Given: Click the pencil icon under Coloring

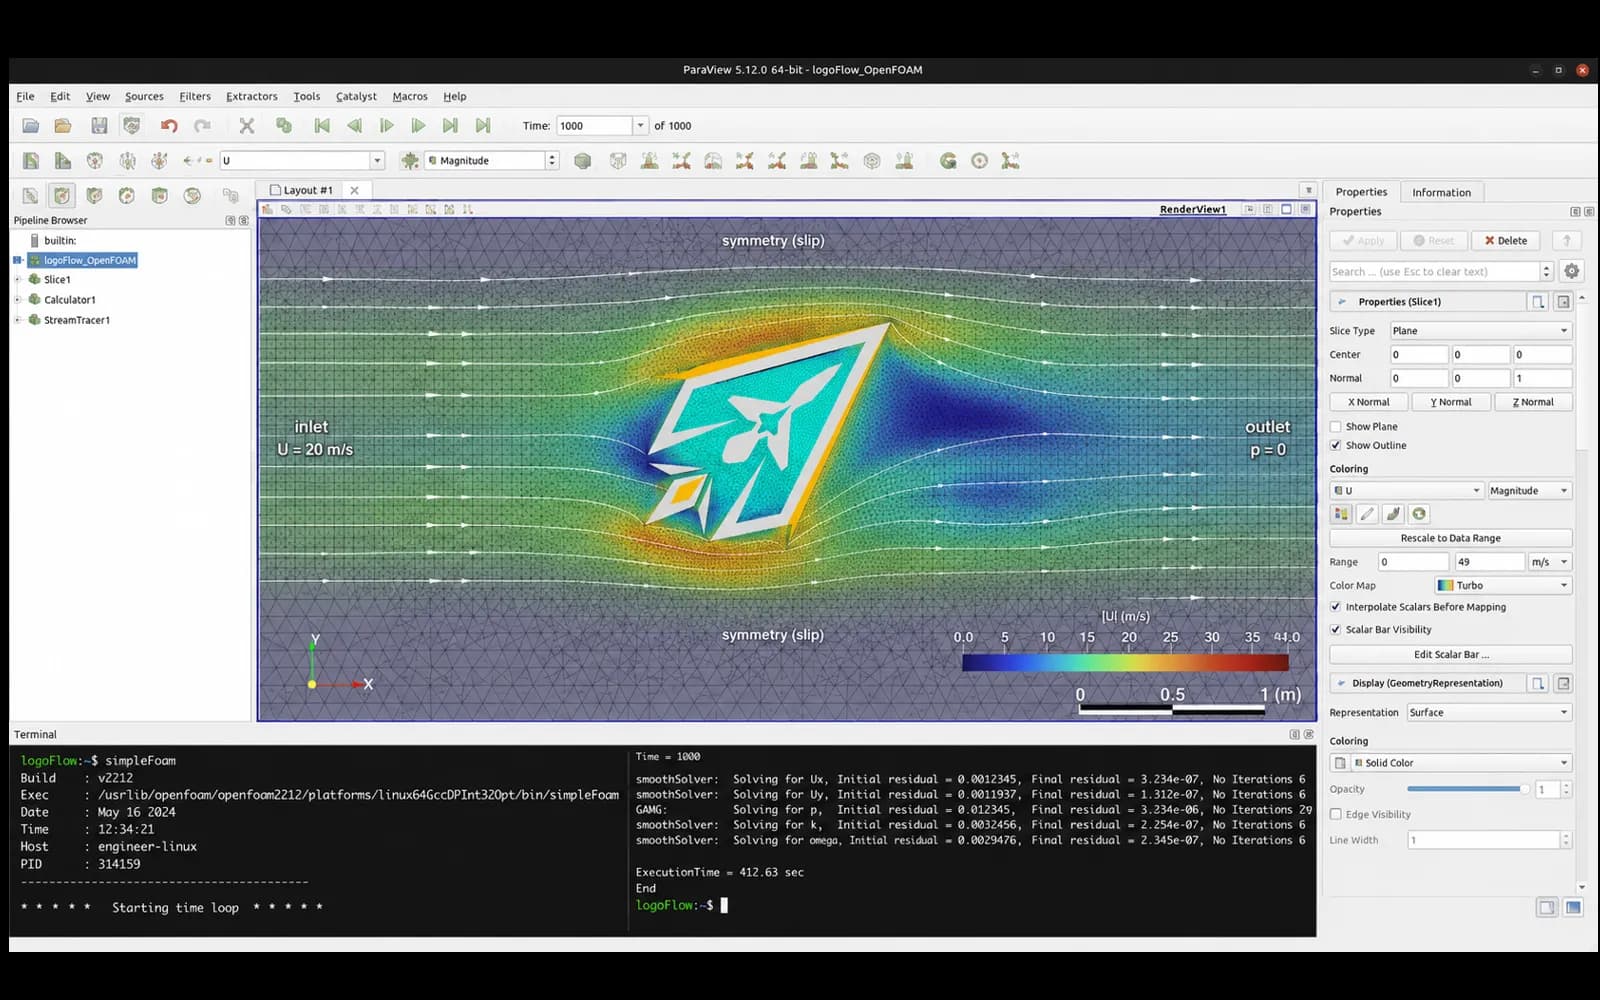Looking at the screenshot, I should [x=1367, y=514].
